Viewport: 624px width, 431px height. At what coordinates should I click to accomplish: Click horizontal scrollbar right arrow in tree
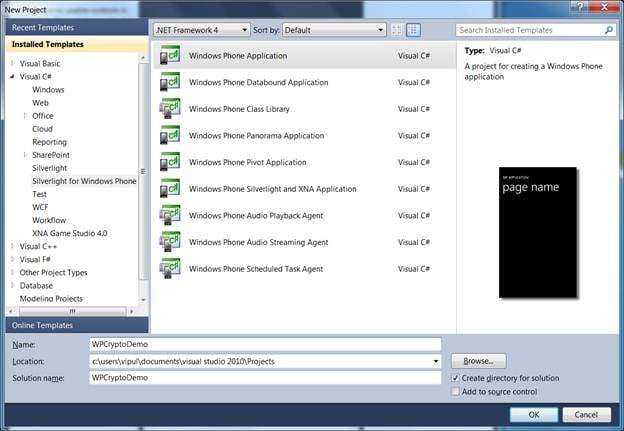(132, 311)
